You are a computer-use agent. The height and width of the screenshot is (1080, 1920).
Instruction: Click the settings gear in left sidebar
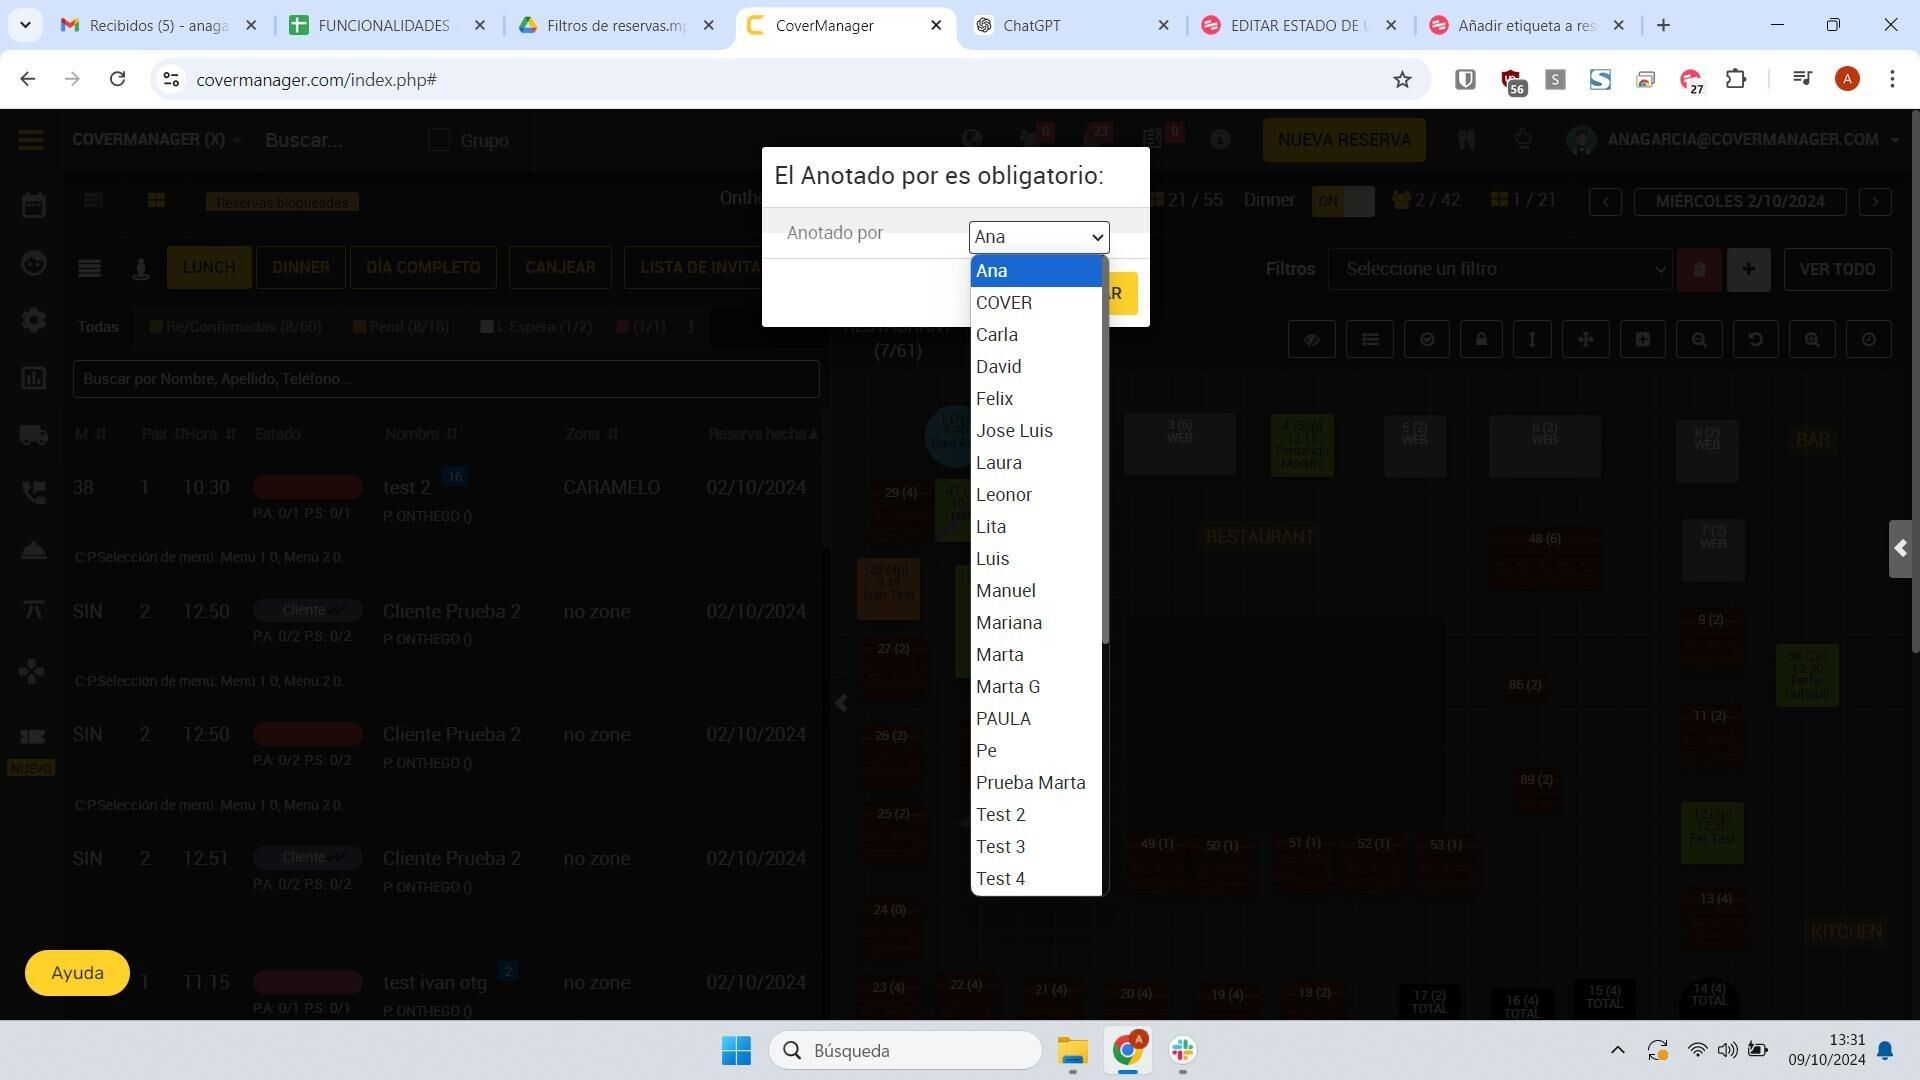point(33,320)
